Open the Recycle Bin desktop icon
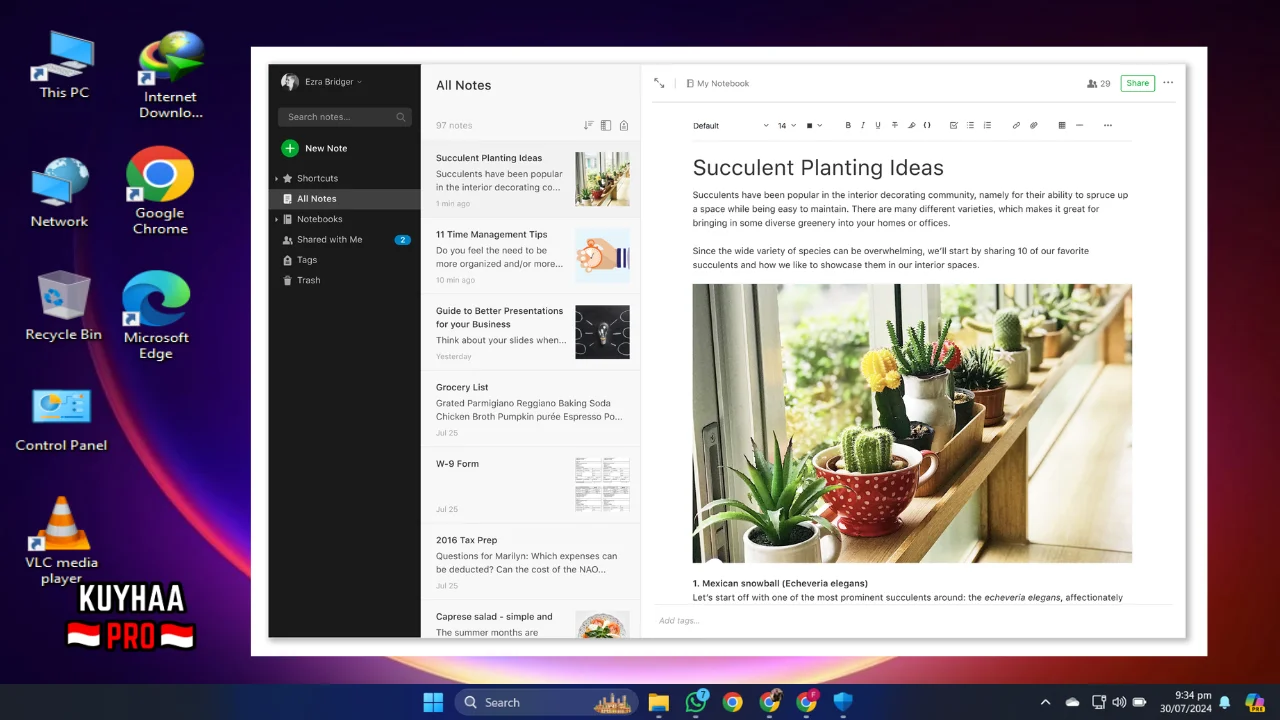Screen dimensions: 1280x720 (x=63, y=306)
